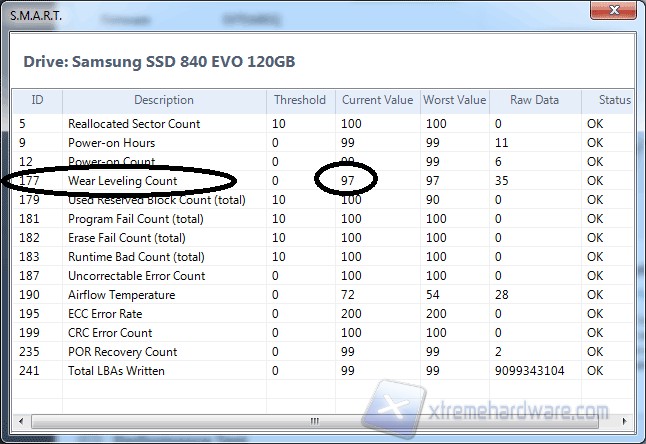Select the Airflow Temperature row
The height and width of the screenshot is (444, 646).
(x=121, y=295)
